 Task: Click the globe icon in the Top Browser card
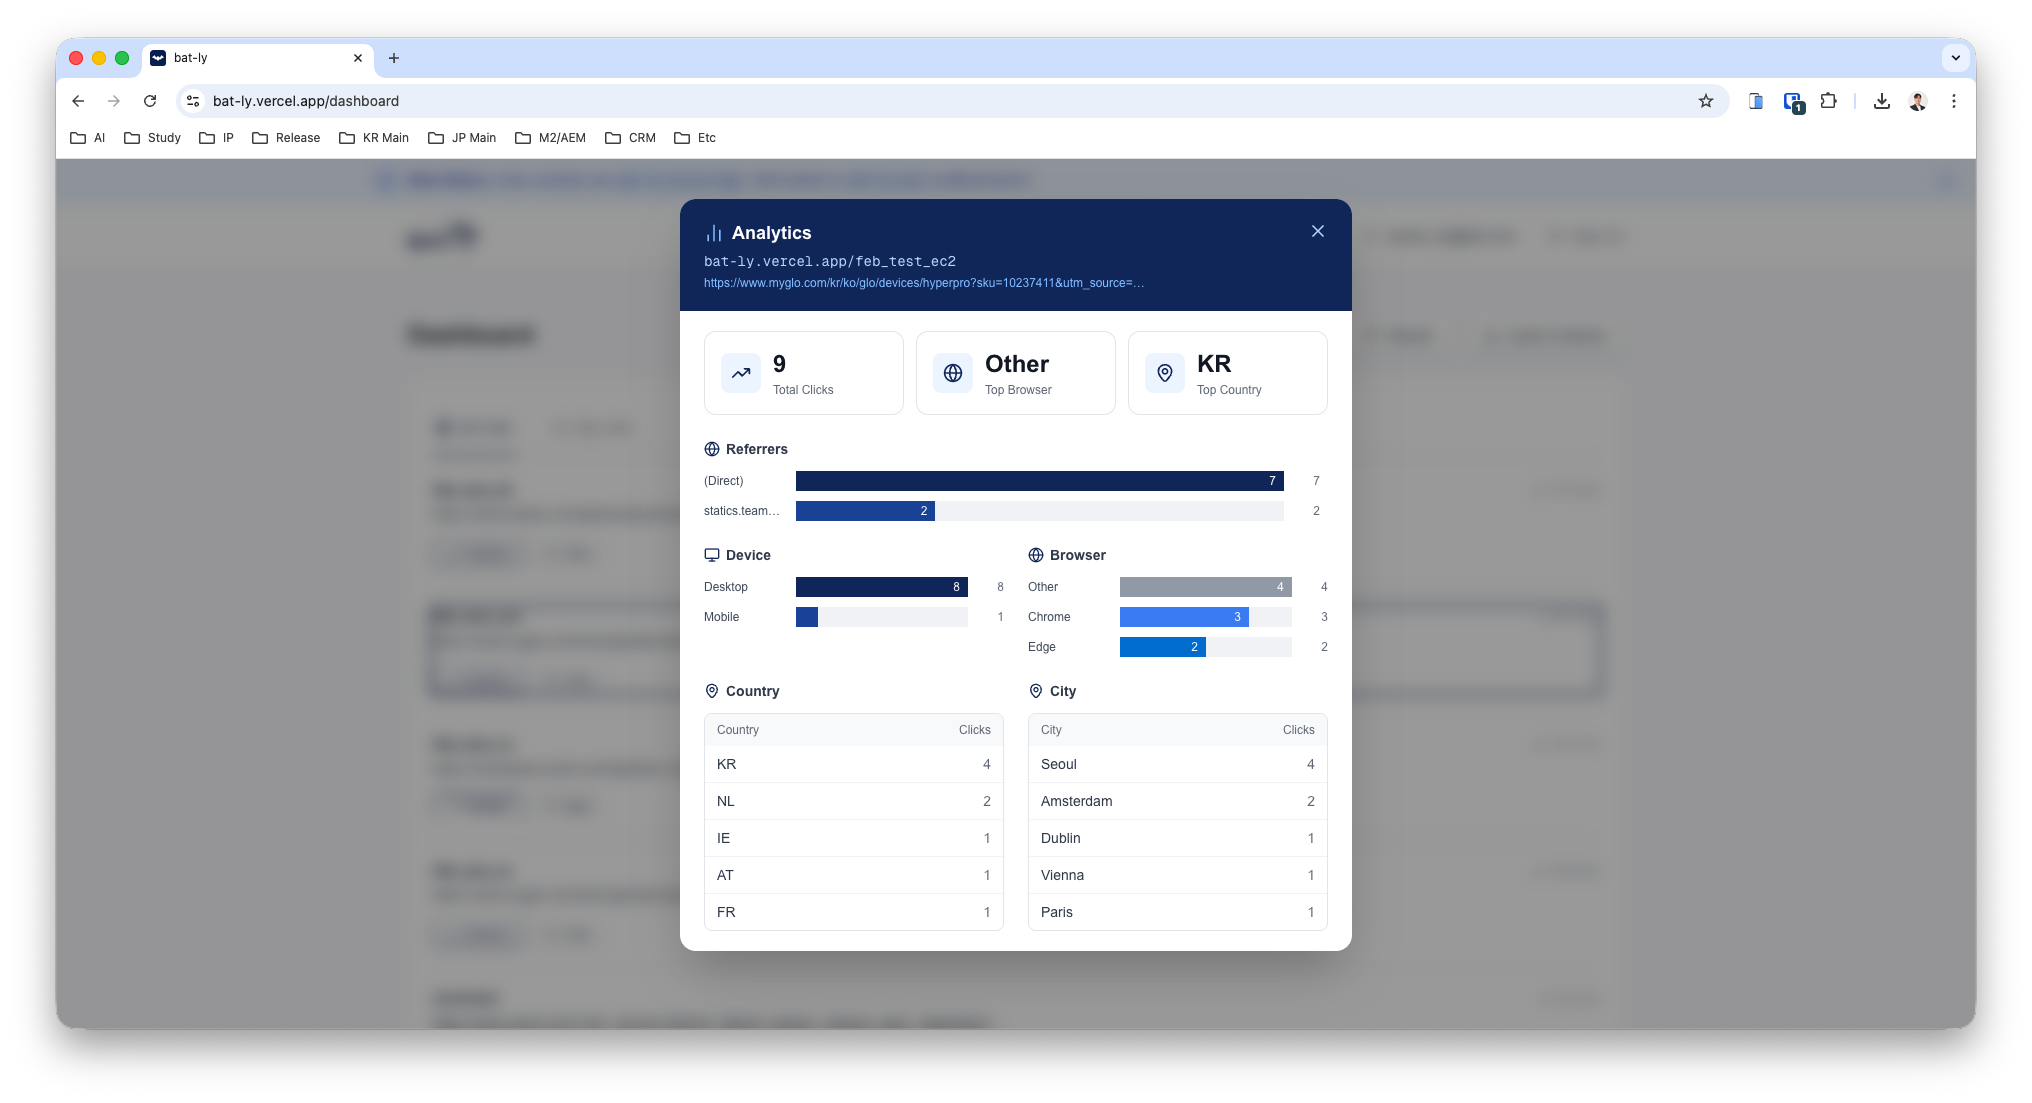pyautogui.click(x=952, y=372)
